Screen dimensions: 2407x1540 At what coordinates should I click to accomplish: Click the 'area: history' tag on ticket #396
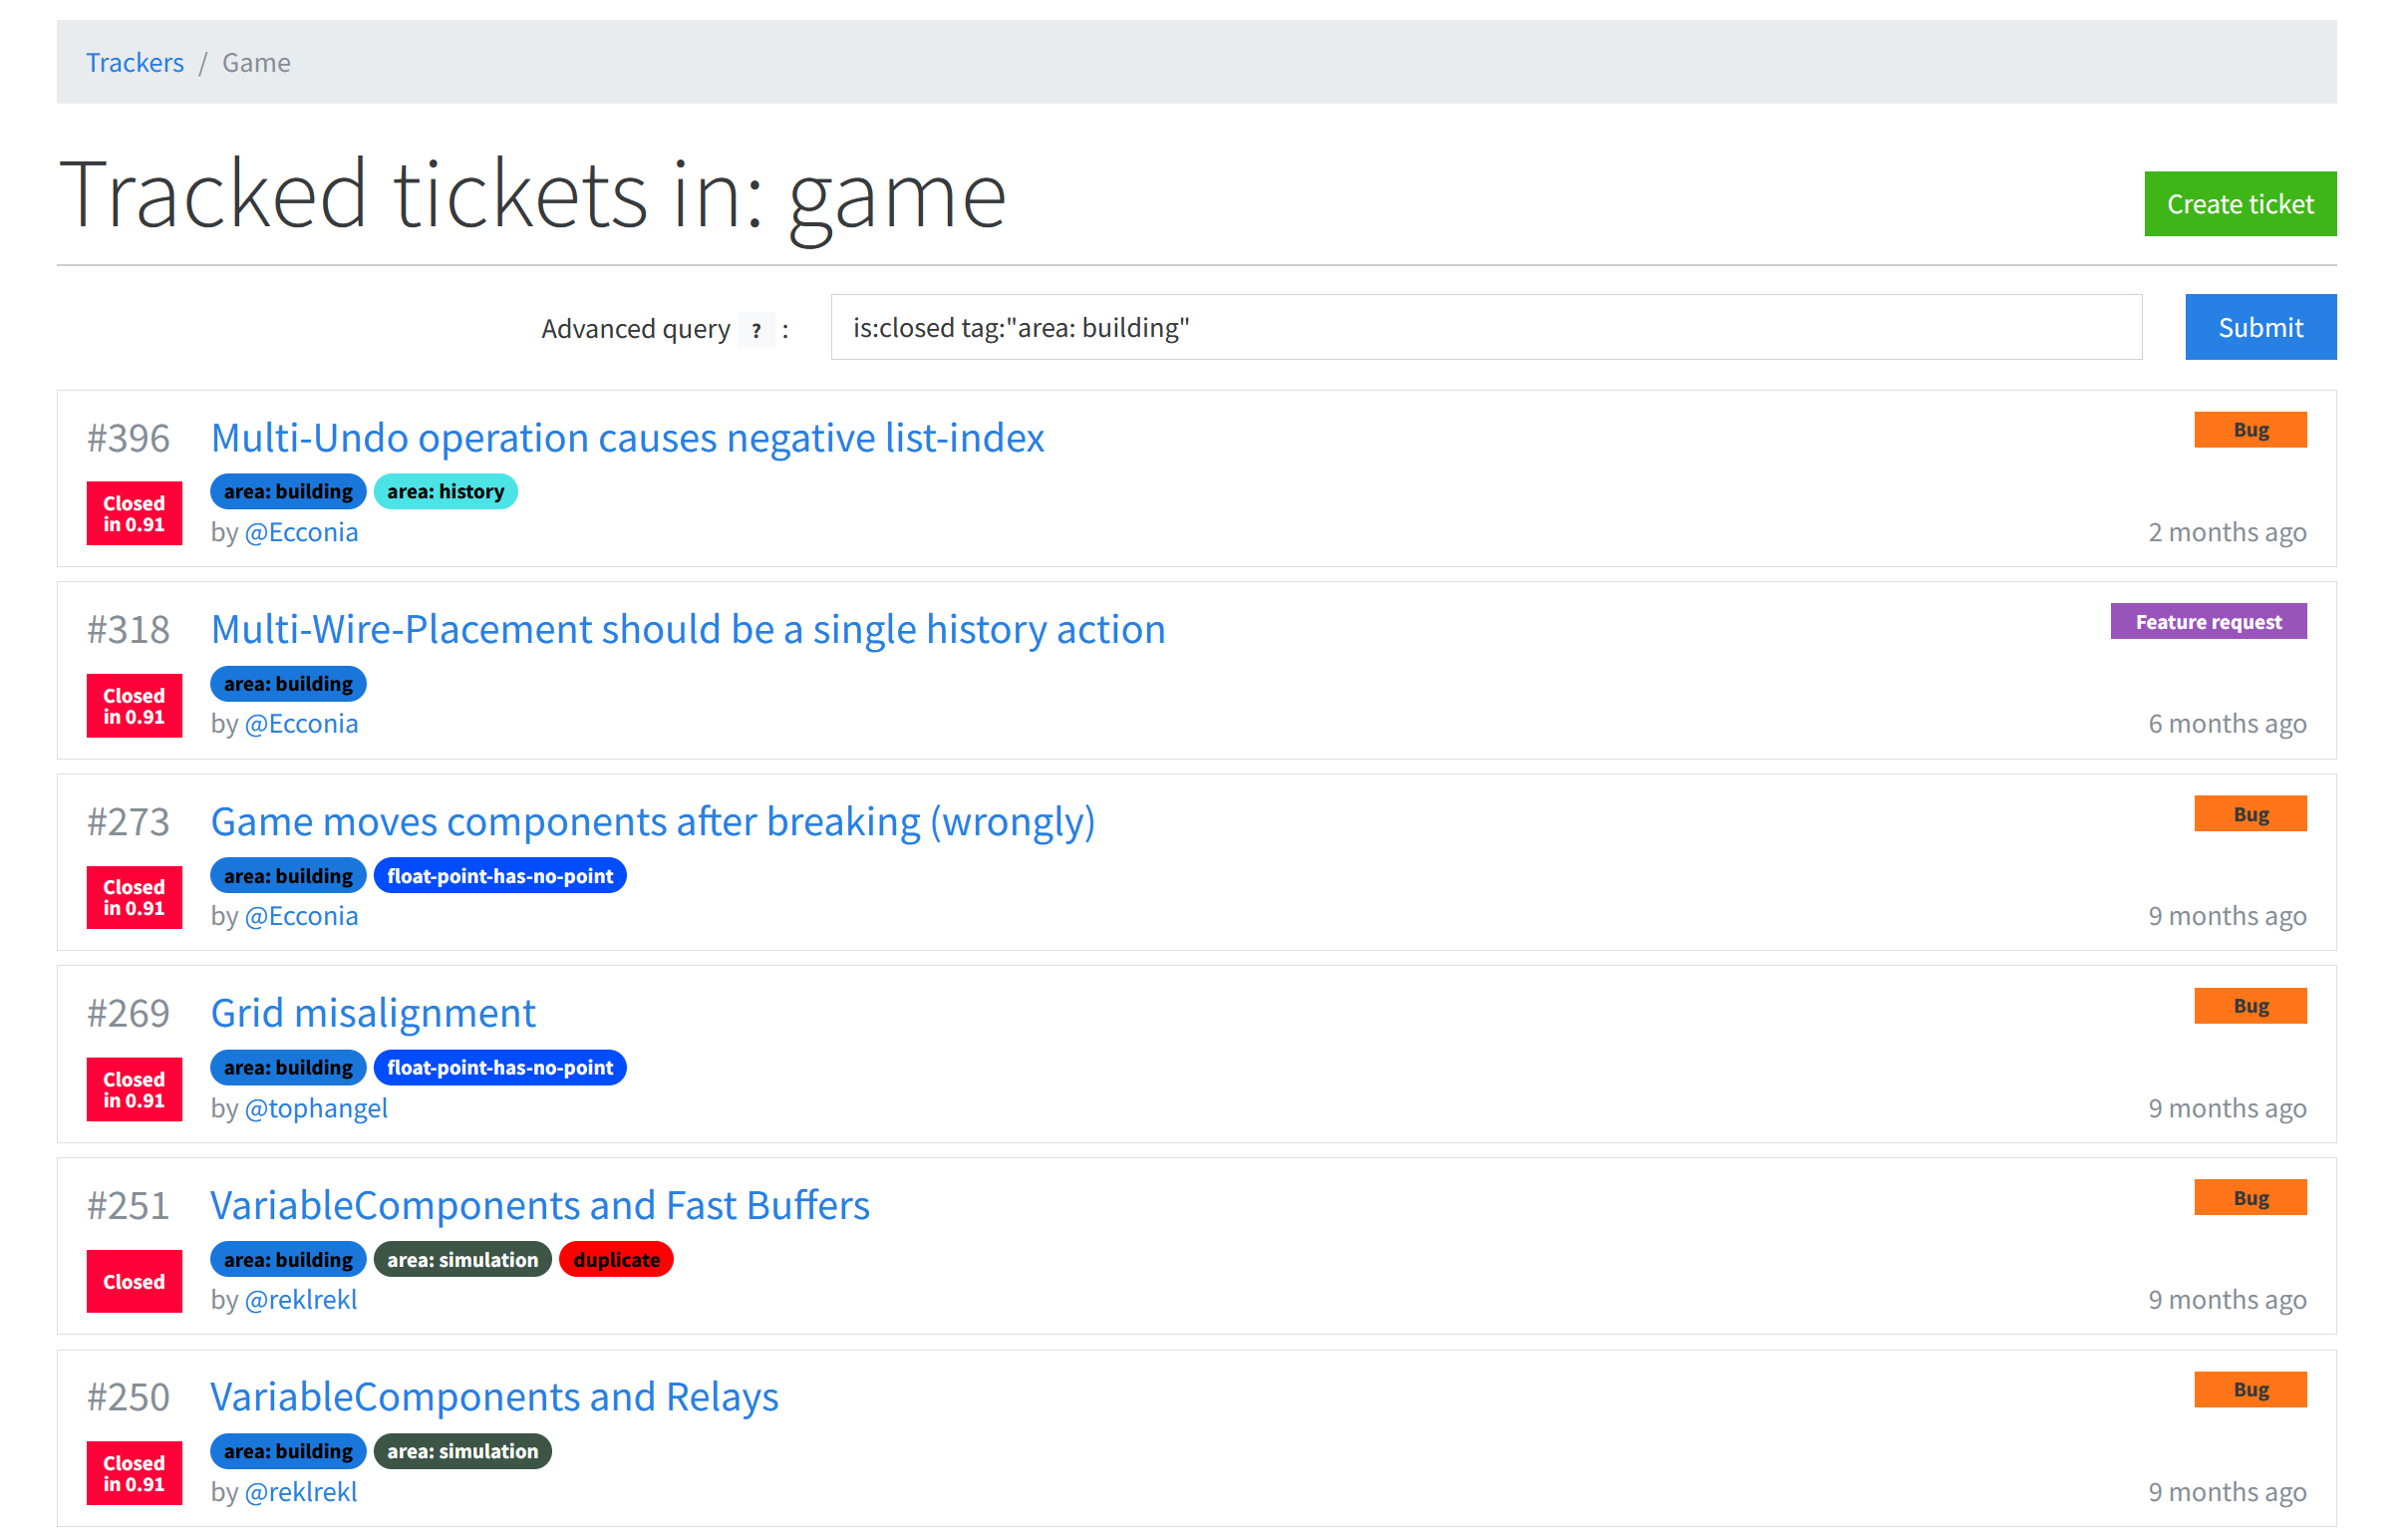(445, 491)
